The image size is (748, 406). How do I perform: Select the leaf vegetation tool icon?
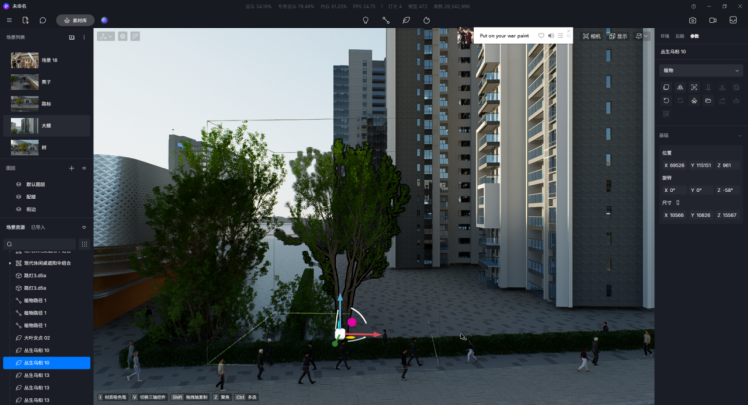[x=406, y=20]
